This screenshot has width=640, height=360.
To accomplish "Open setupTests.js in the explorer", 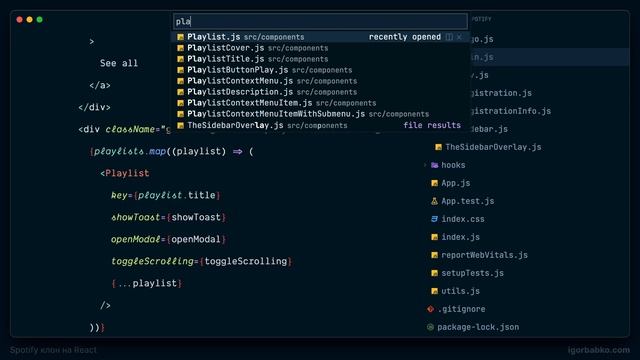I will click(x=472, y=273).
